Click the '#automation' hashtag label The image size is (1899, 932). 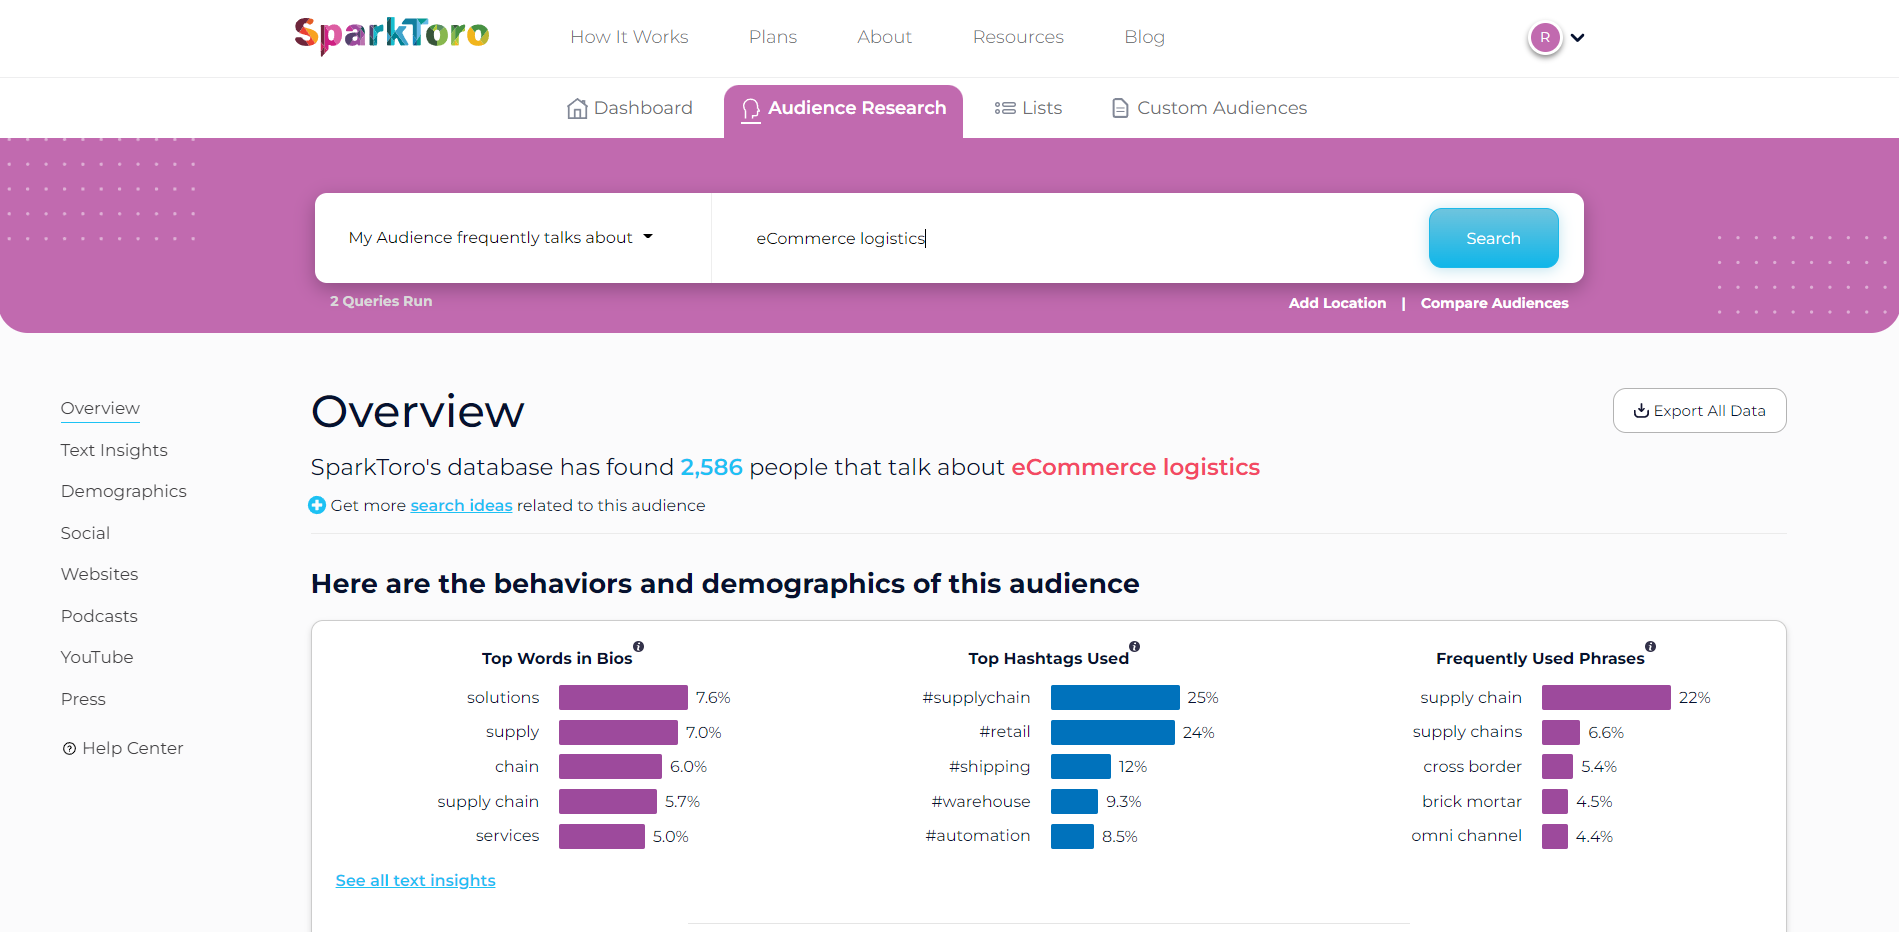pos(977,836)
